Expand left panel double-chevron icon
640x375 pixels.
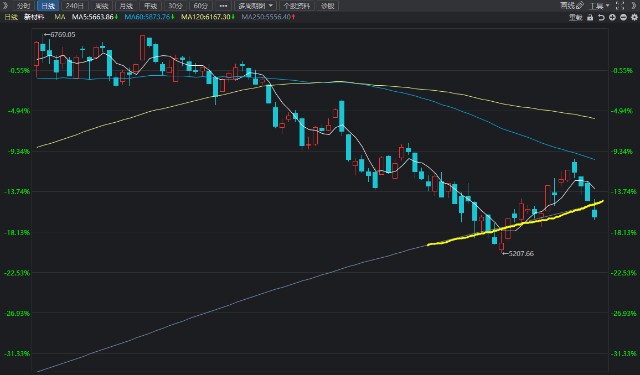pyautogui.click(x=5, y=6)
